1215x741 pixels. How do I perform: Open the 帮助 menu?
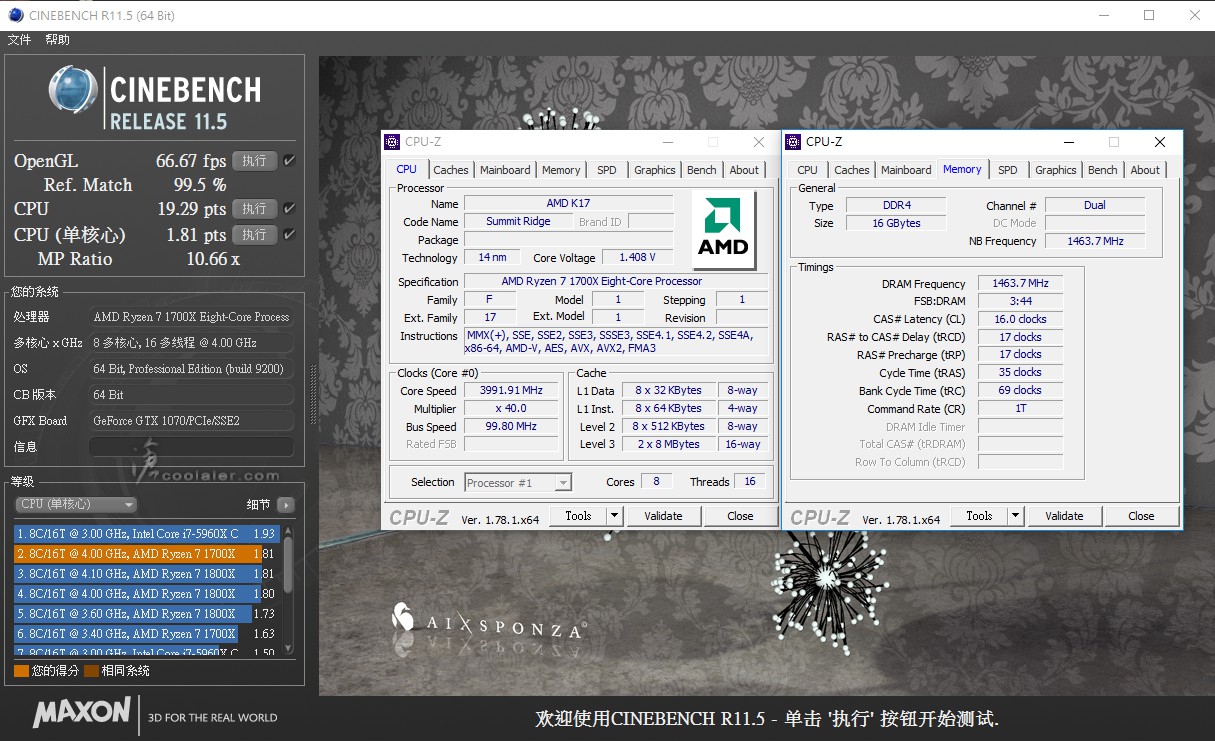coord(58,40)
